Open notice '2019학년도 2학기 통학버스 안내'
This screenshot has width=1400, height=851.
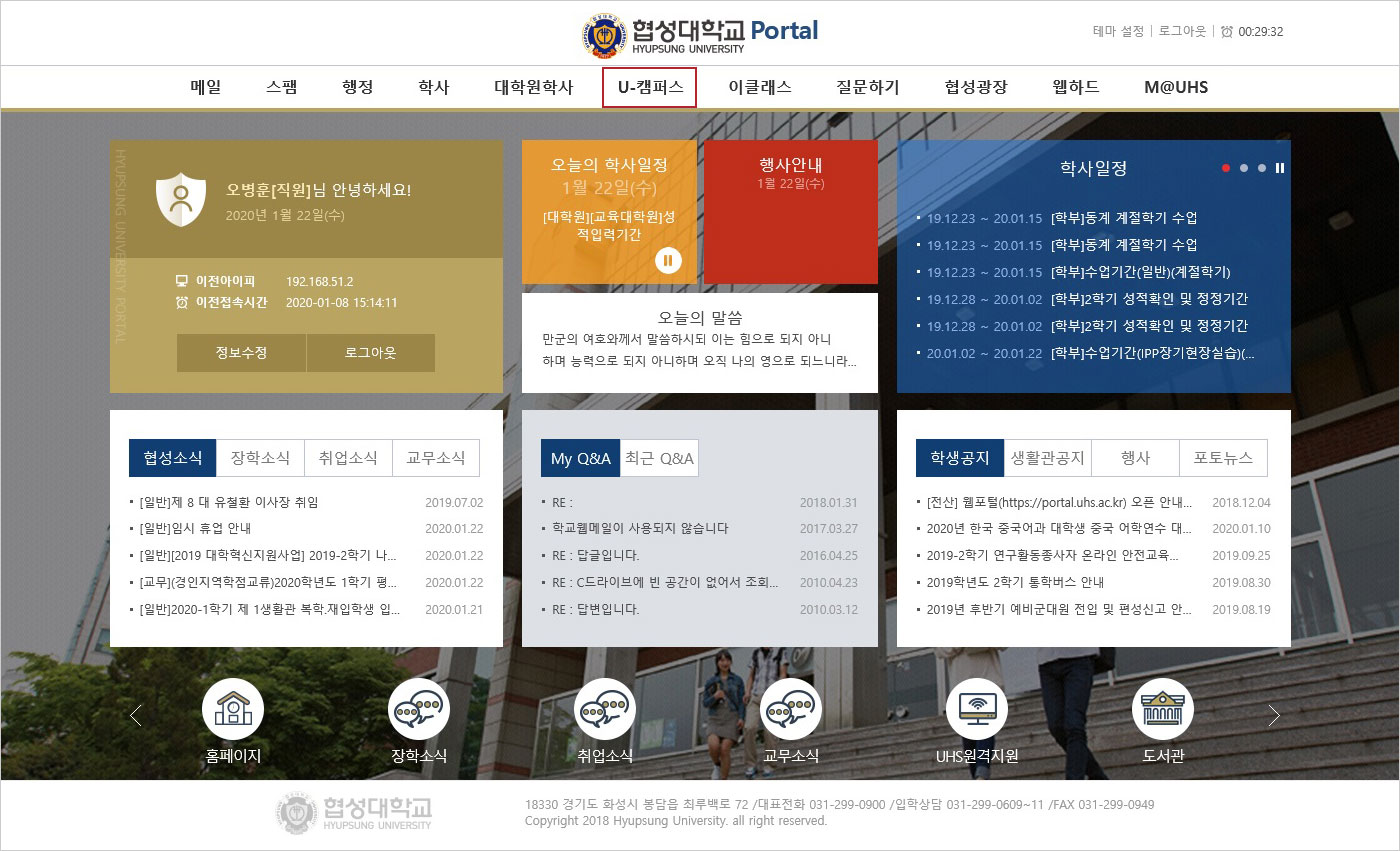point(1015,583)
